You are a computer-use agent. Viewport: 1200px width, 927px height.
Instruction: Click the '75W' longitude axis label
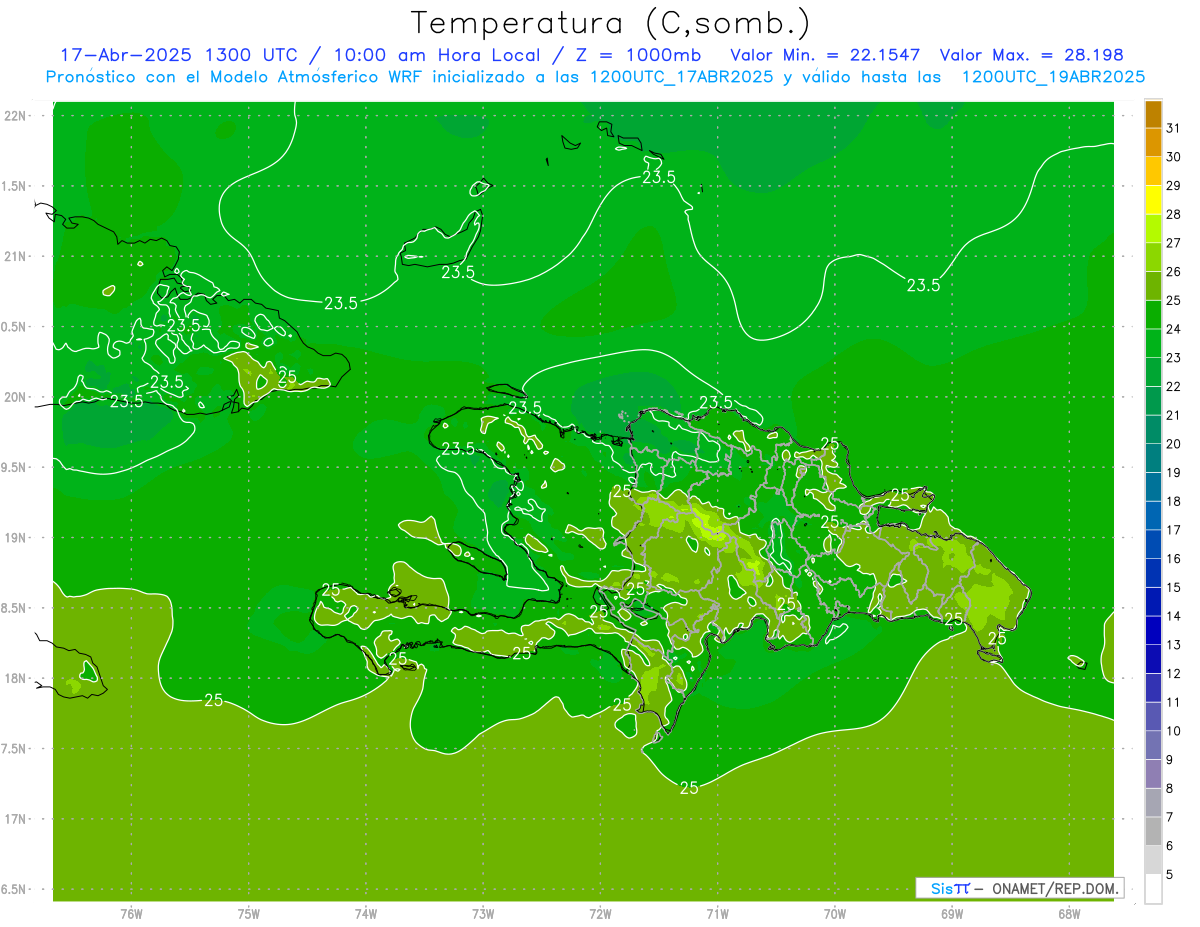point(248,914)
